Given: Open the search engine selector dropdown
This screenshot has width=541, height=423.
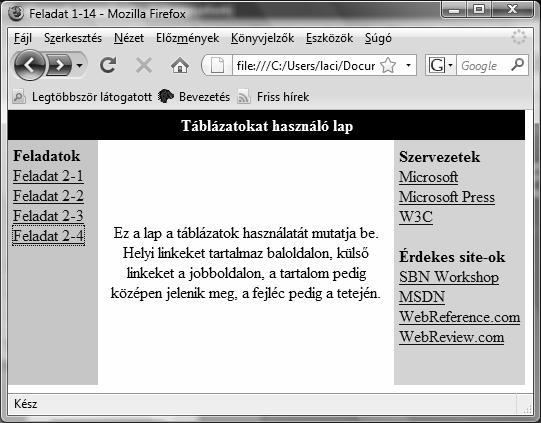Looking at the screenshot, I should [441, 65].
